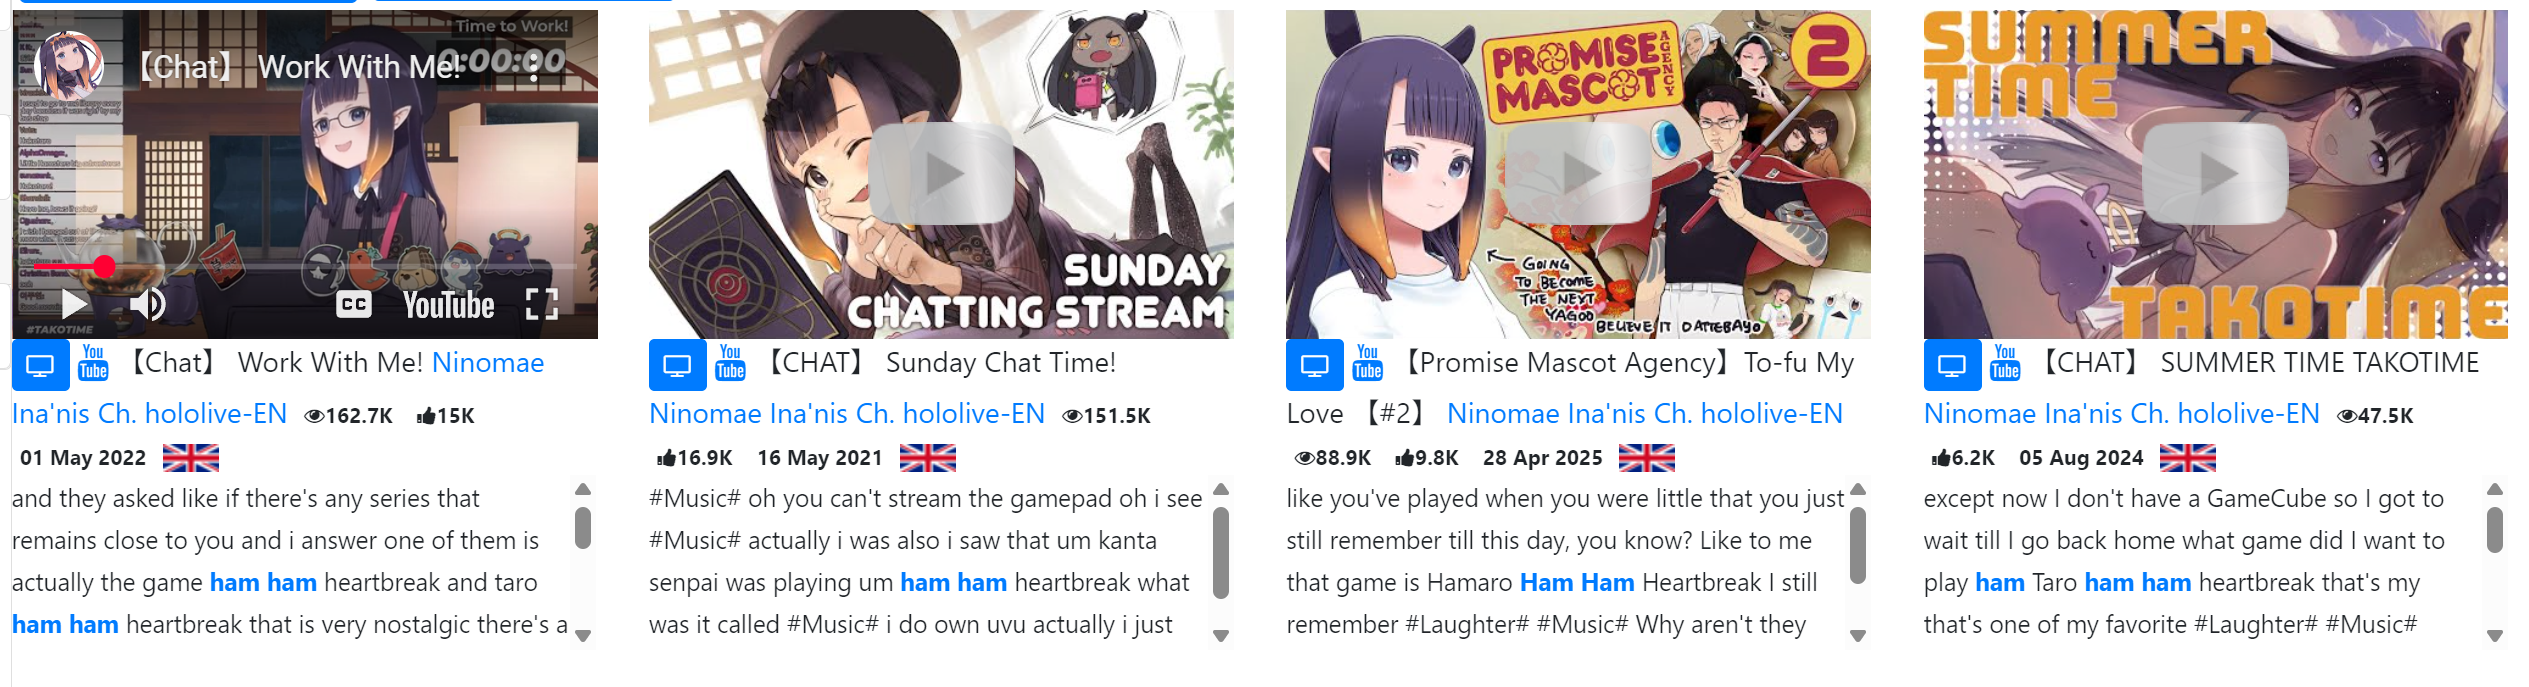Click monitor icon under Work With Me video

coord(40,365)
